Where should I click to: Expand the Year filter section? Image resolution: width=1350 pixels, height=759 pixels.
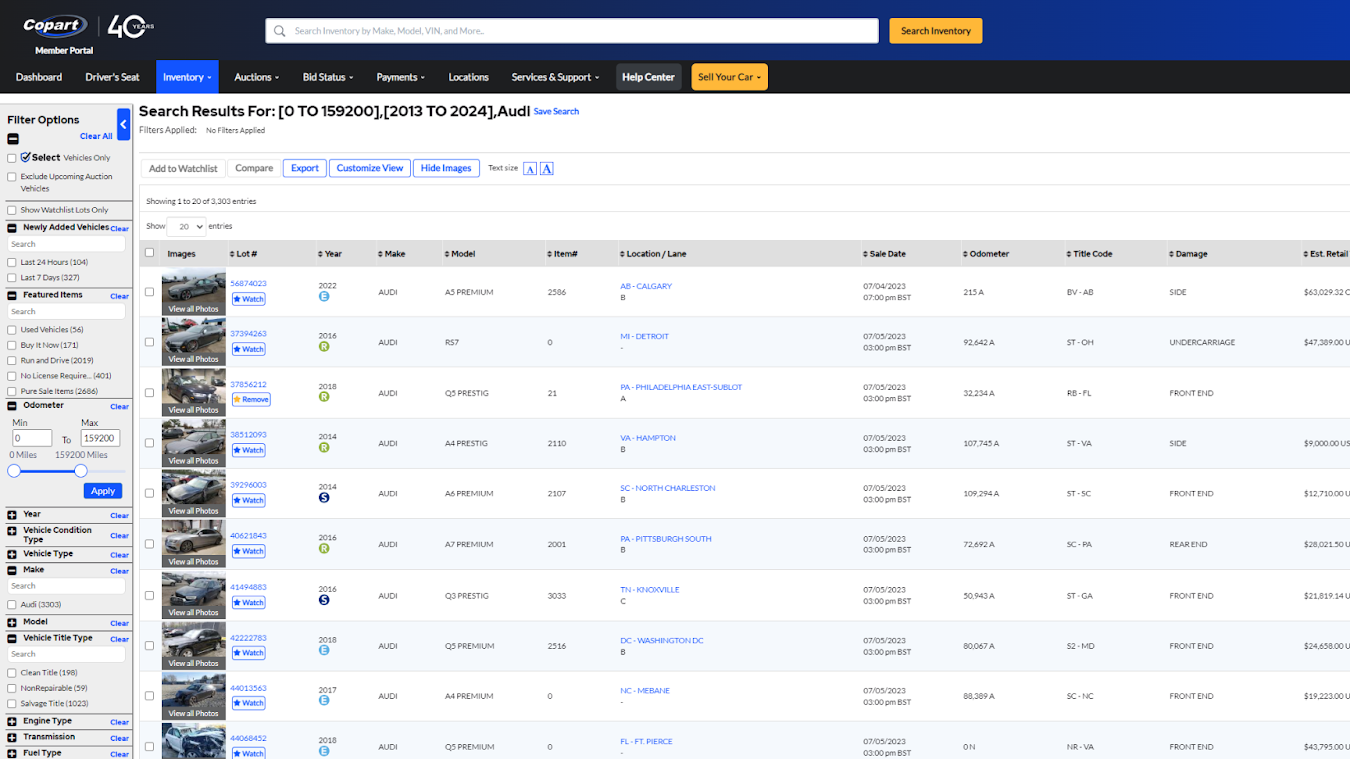[x=12, y=515]
